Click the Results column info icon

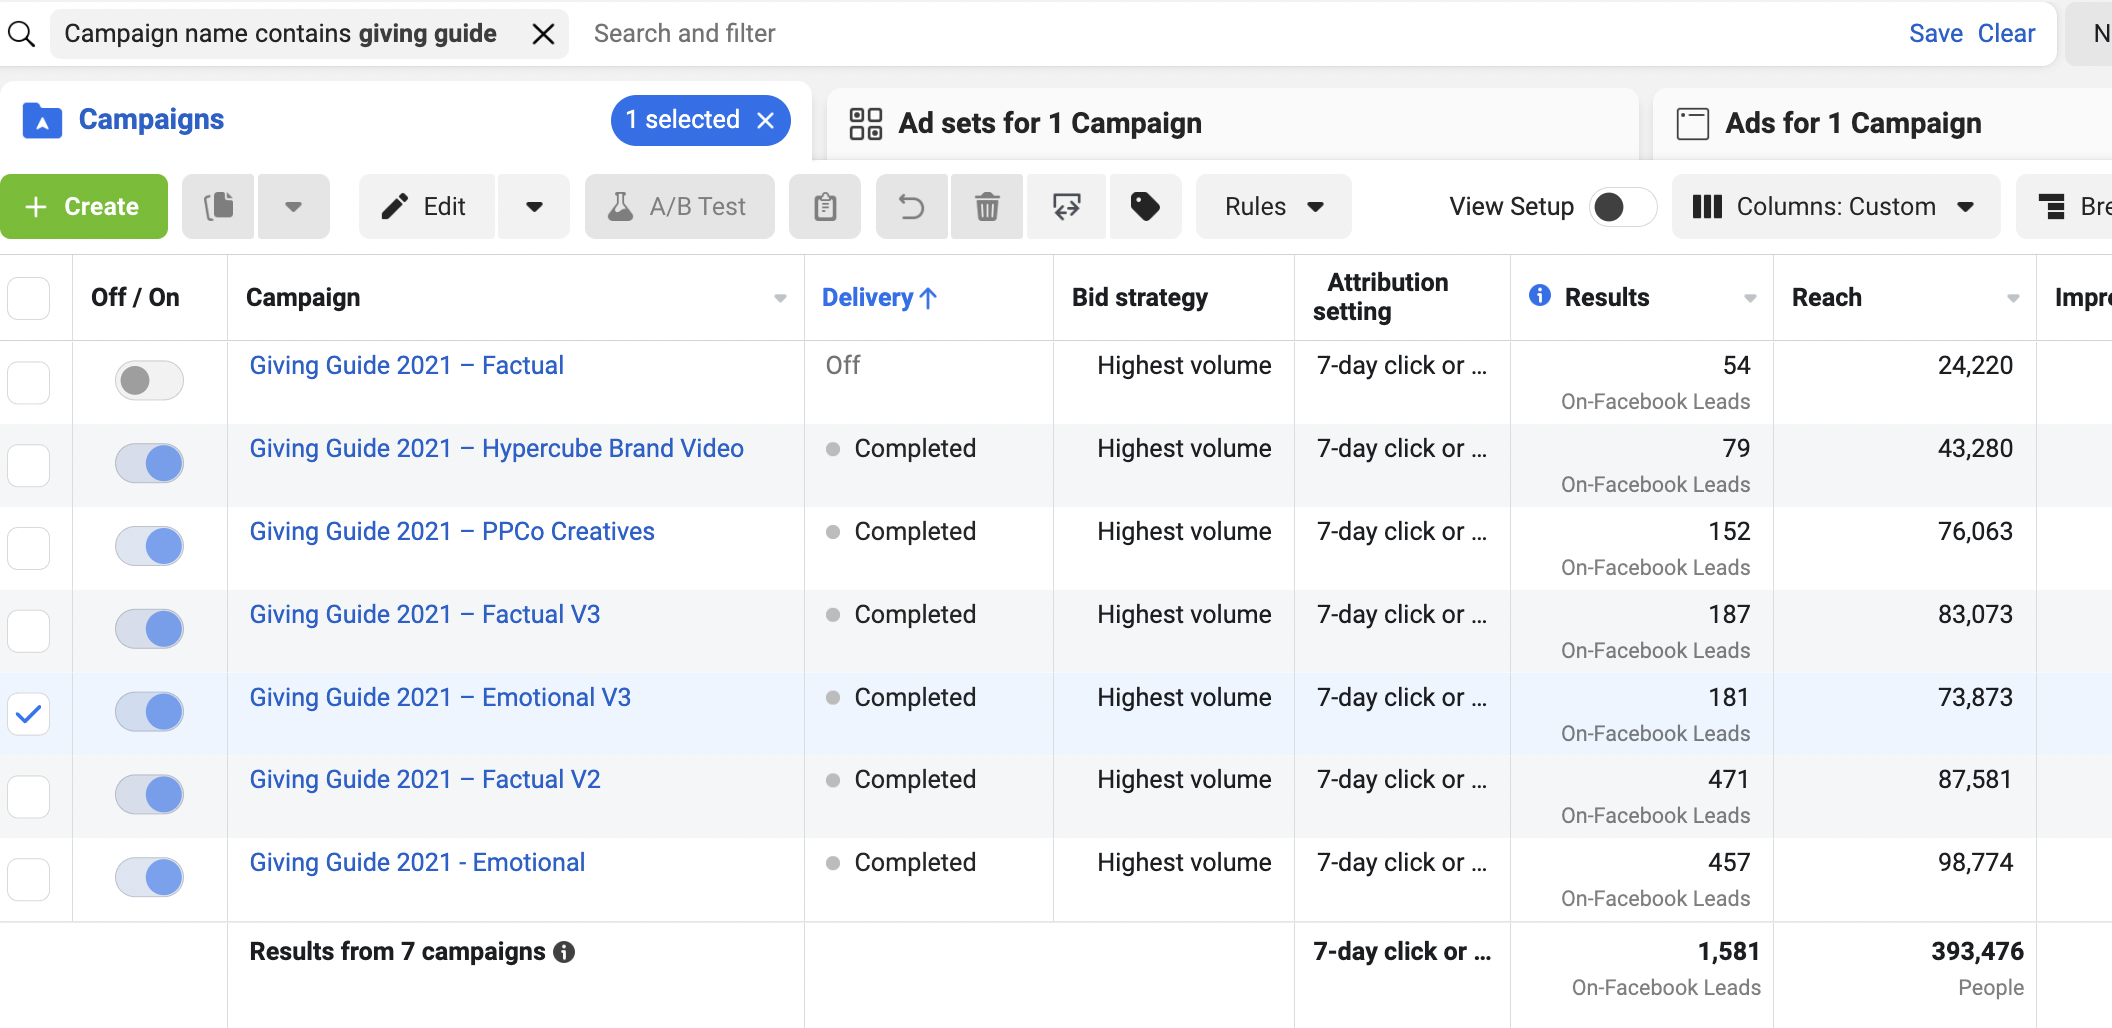pos(1540,296)
